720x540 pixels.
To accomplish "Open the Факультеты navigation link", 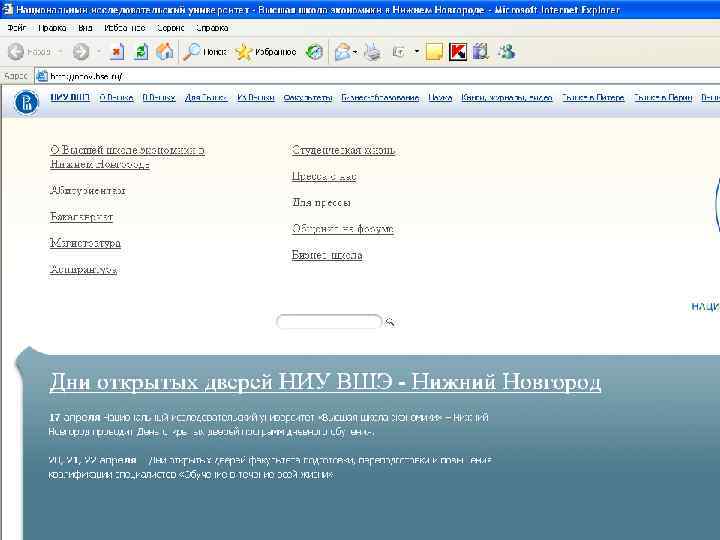I will pyautogui.click(x=308, y=97).
